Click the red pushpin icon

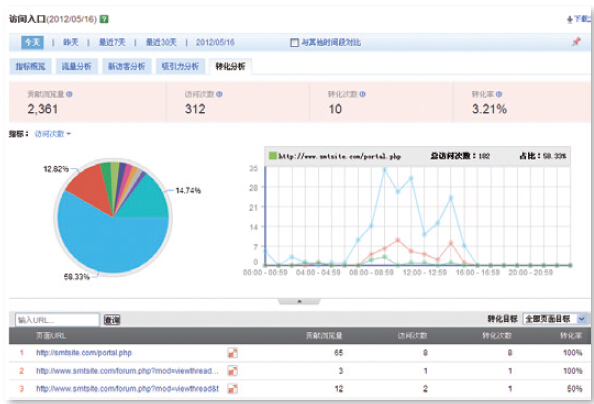576,41
